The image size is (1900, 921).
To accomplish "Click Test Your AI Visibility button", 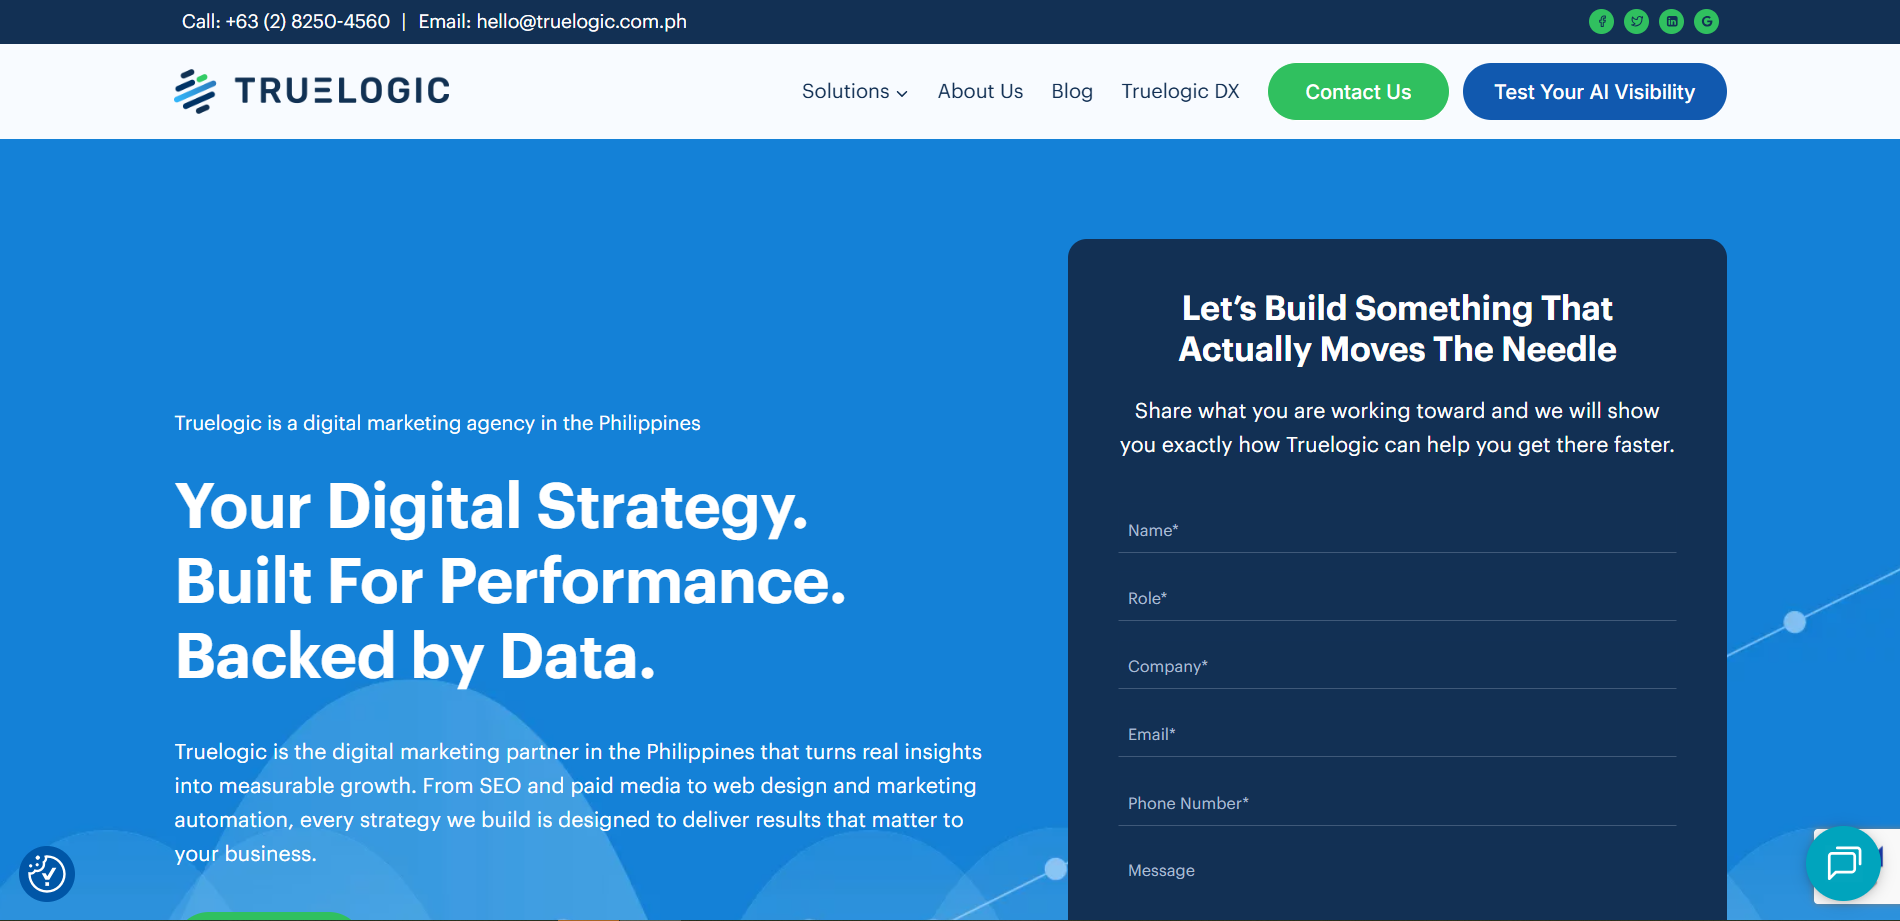I will pyautogui.click(x=1594, y=92).
